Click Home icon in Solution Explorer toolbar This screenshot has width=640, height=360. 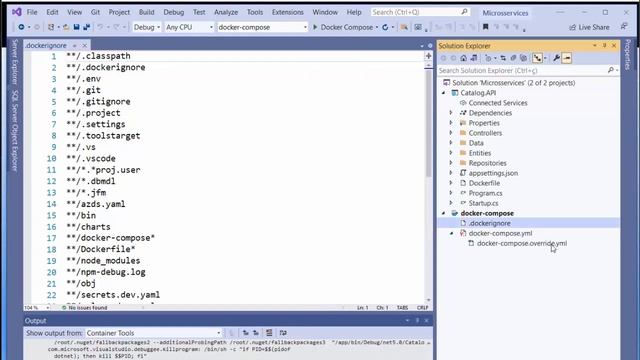(463, 58)
